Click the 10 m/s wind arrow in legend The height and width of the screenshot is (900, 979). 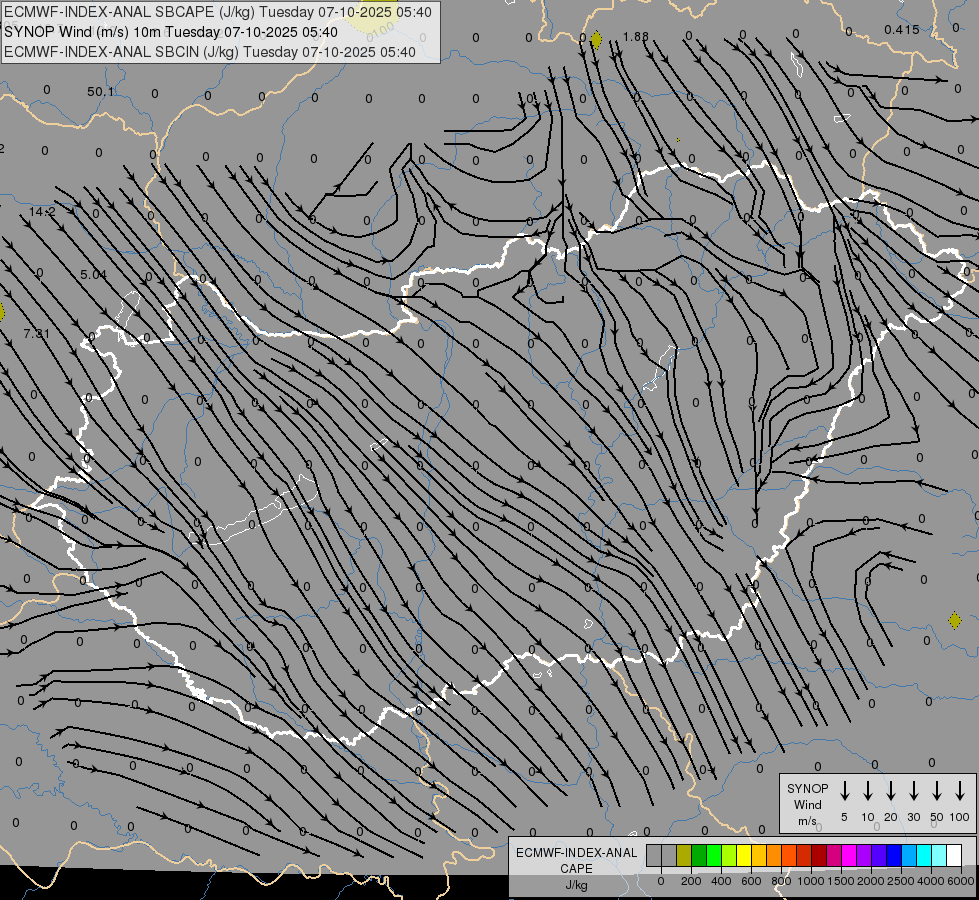click(x=867, y=791)
